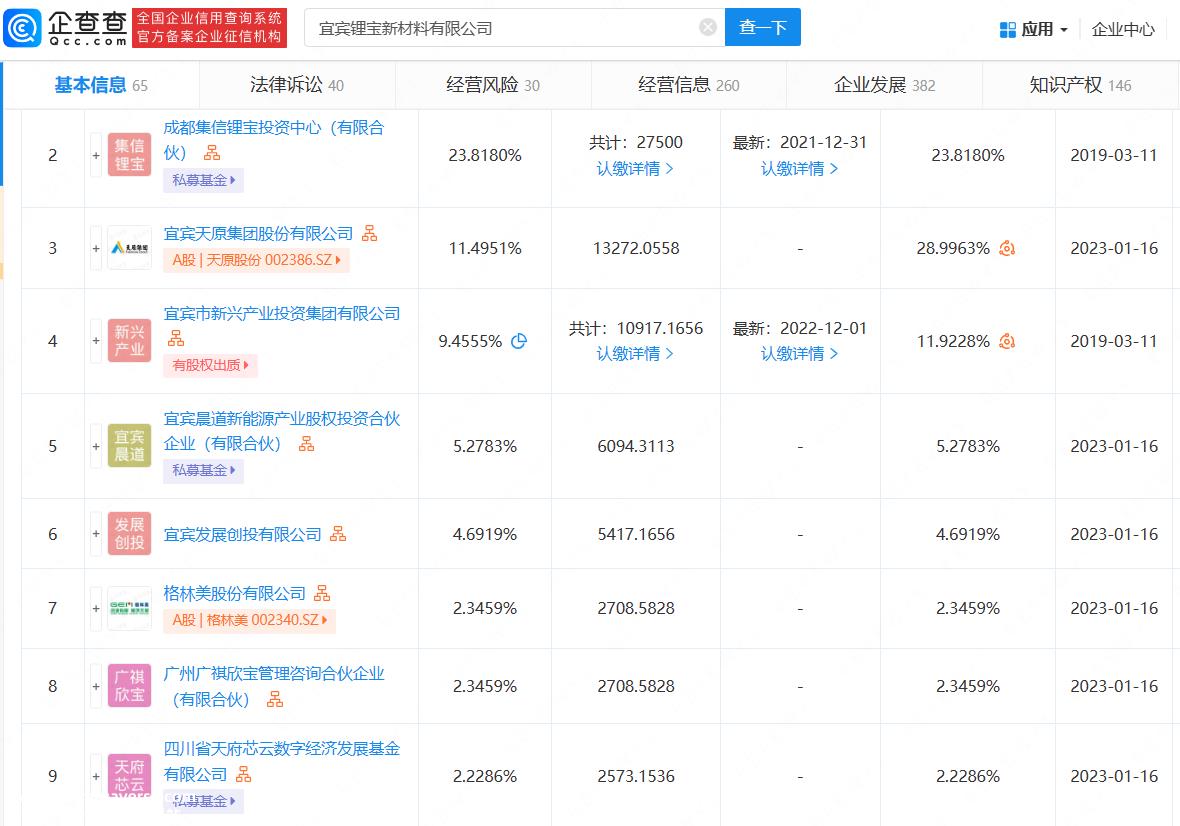Viewport: 1180px width, 826px height.
Task: Click the Qcc 企查查 logo
Action: (x=66, y=28)
